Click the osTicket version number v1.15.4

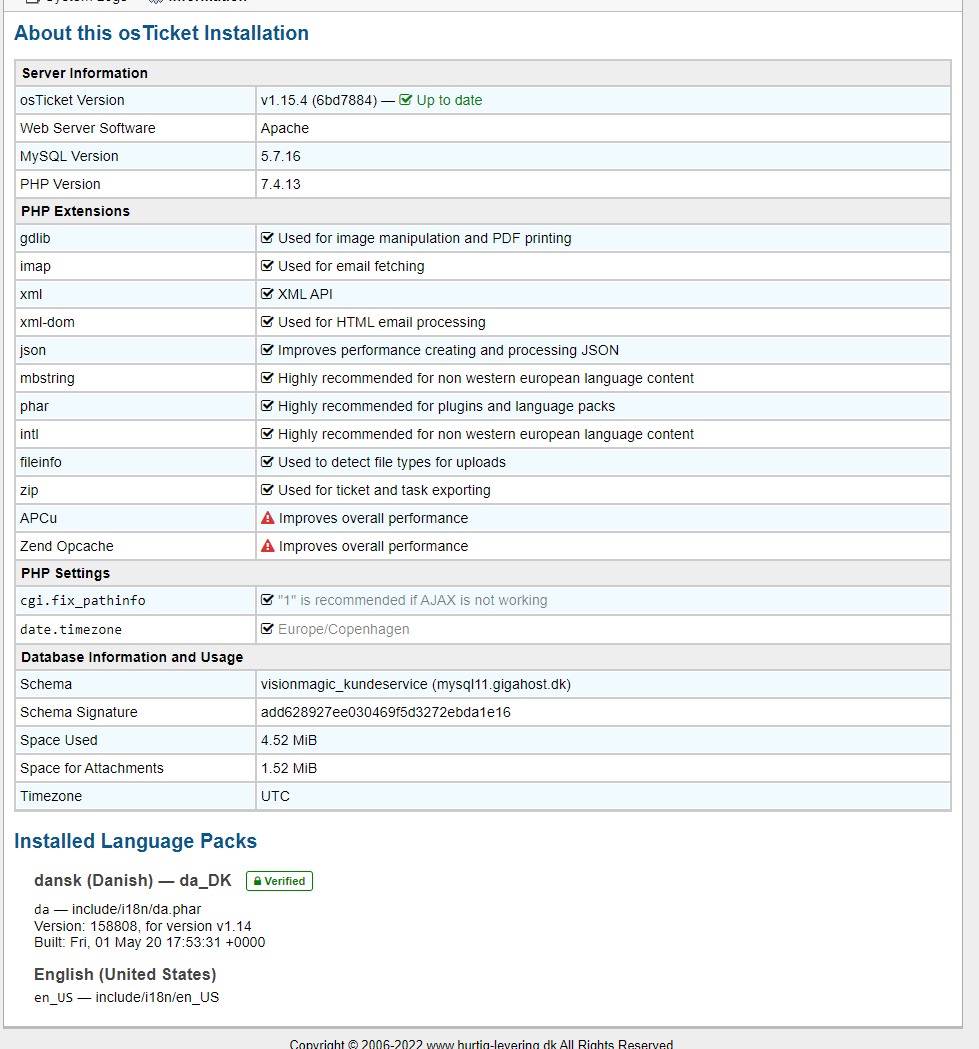pos(284,100)
